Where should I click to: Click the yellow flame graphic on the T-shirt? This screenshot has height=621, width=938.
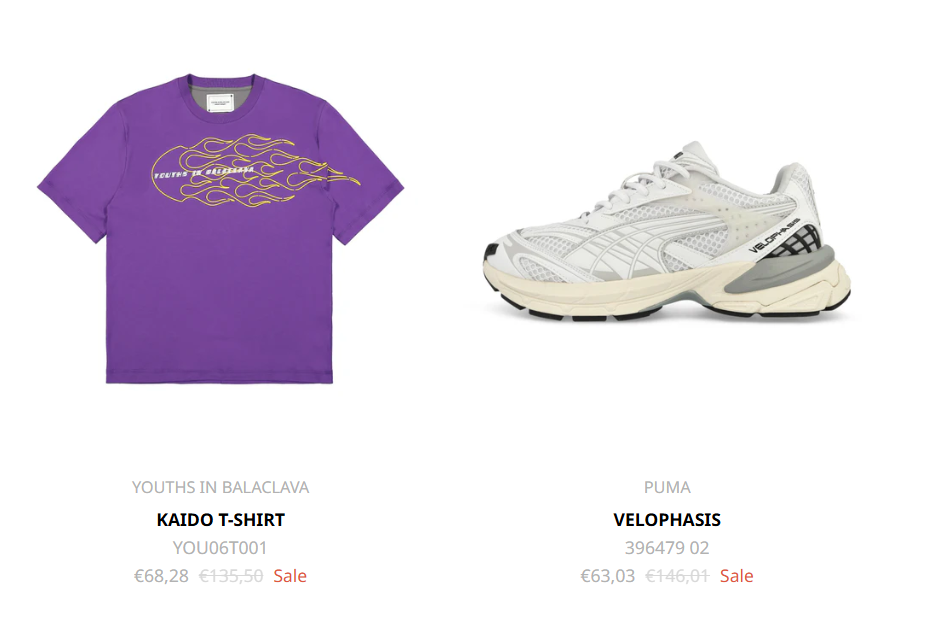point(256,171)
